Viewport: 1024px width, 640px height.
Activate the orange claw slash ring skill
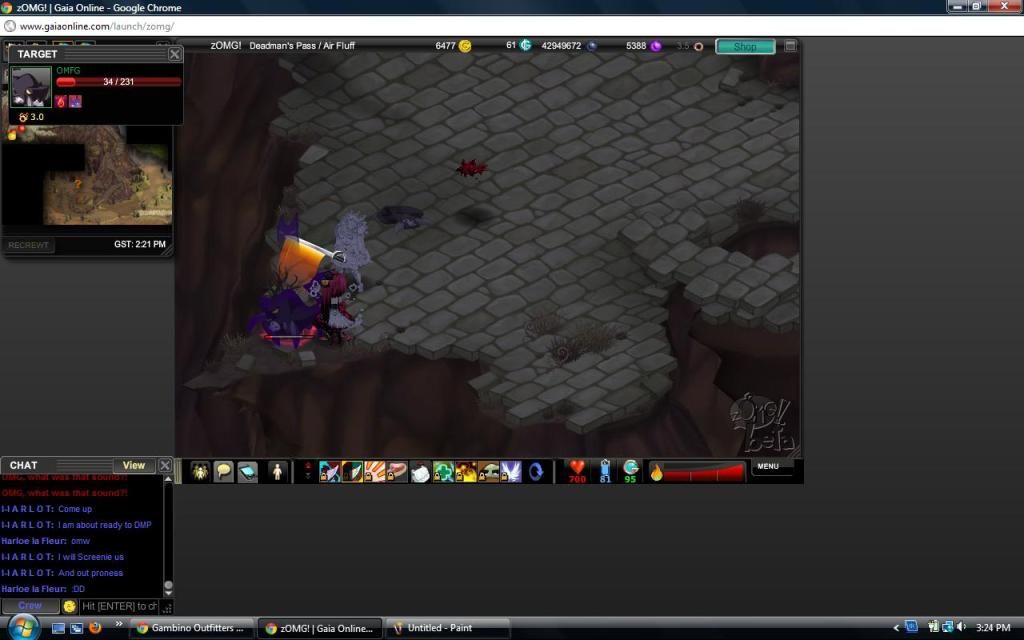coord(374,472)
